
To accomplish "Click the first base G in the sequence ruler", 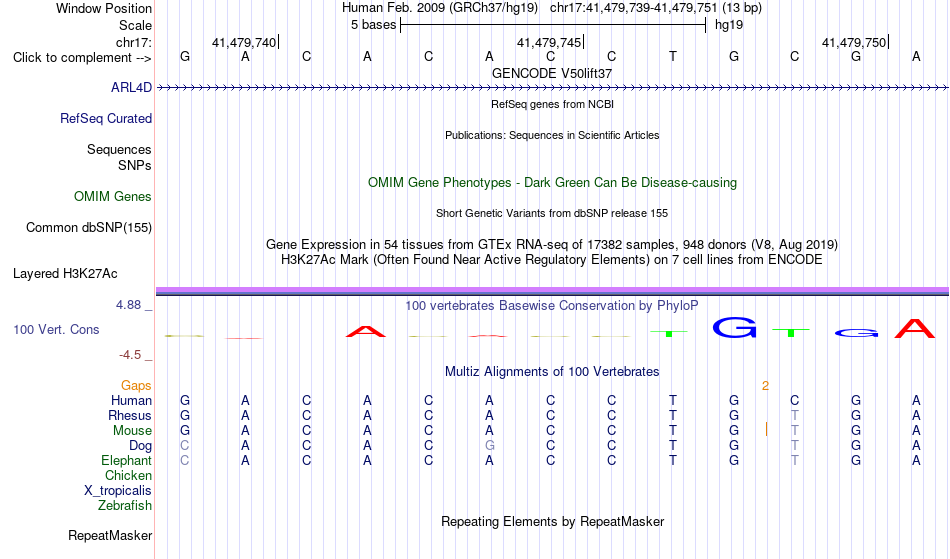I will (185, 56).
